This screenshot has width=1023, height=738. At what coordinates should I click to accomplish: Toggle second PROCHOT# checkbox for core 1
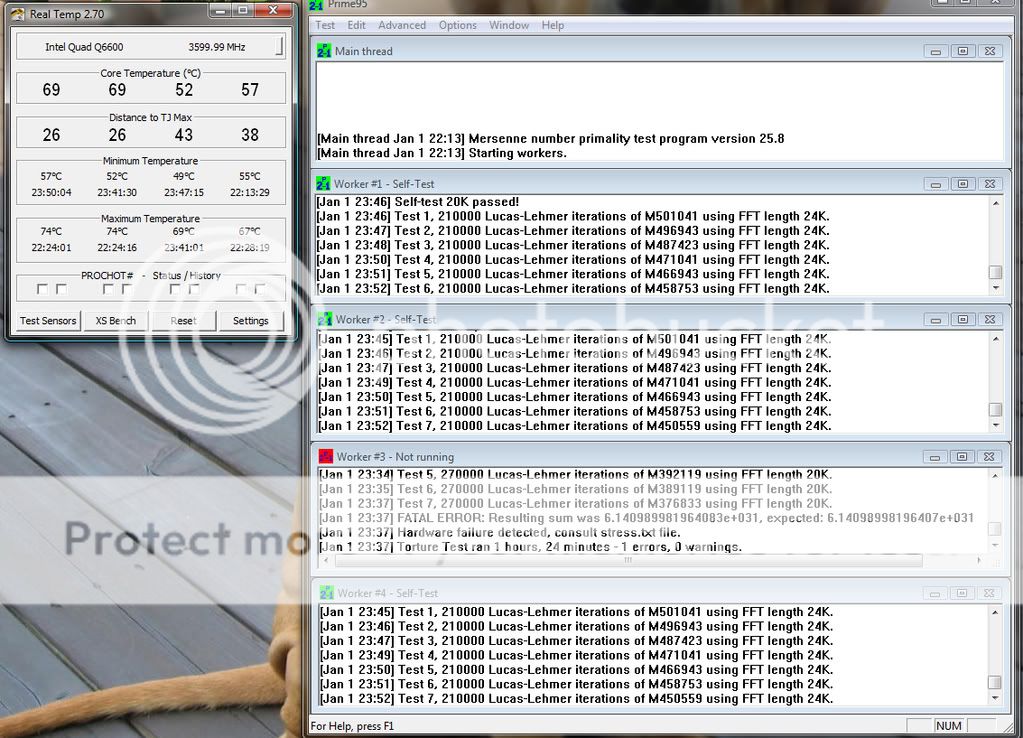tap(61, 289)
